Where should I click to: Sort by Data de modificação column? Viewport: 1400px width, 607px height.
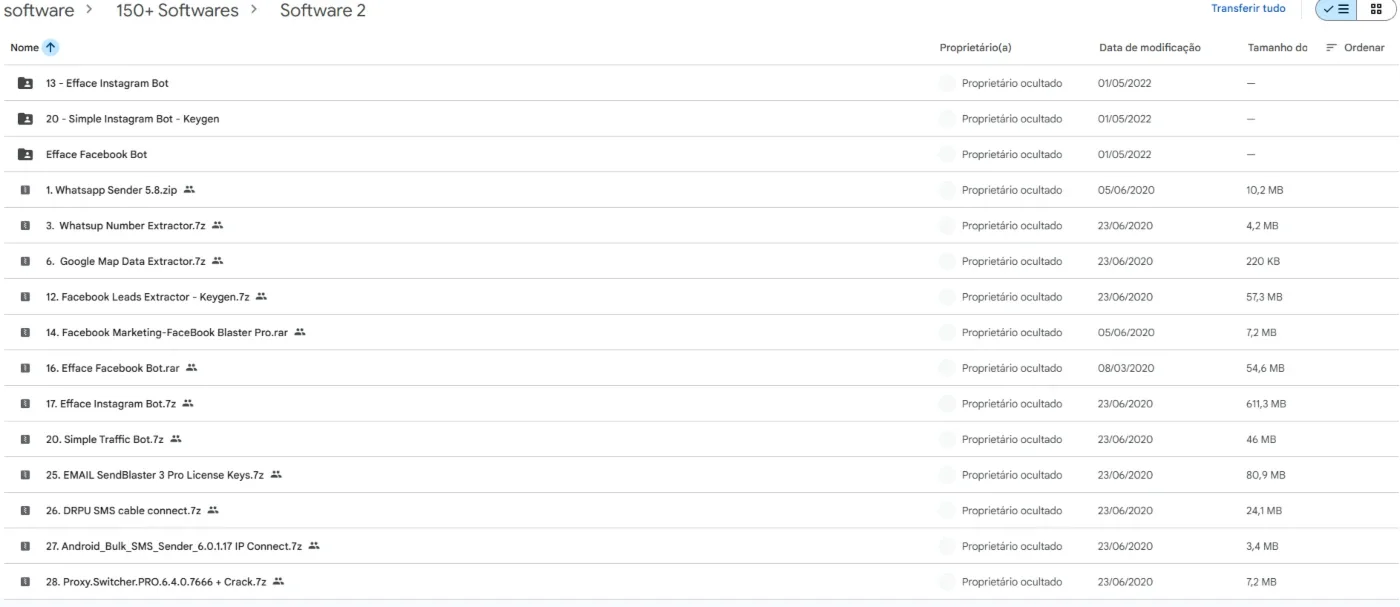[x=1149, y=48]
